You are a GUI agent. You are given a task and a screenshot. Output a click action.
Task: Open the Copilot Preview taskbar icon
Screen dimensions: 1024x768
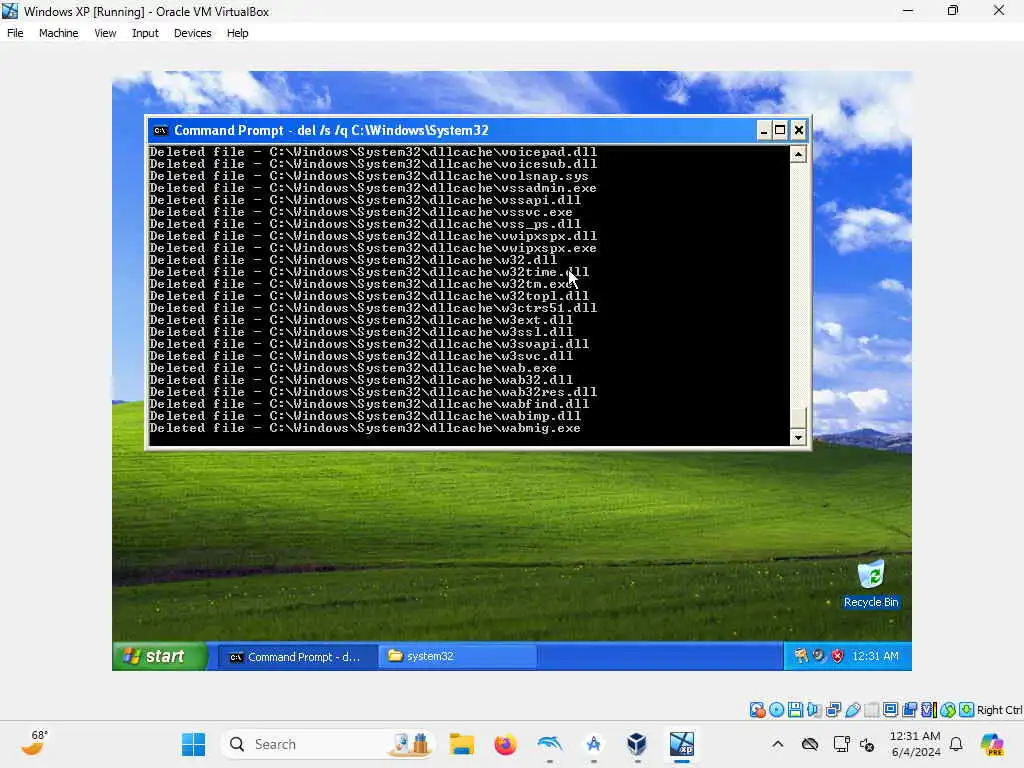[x=992, y=744]
